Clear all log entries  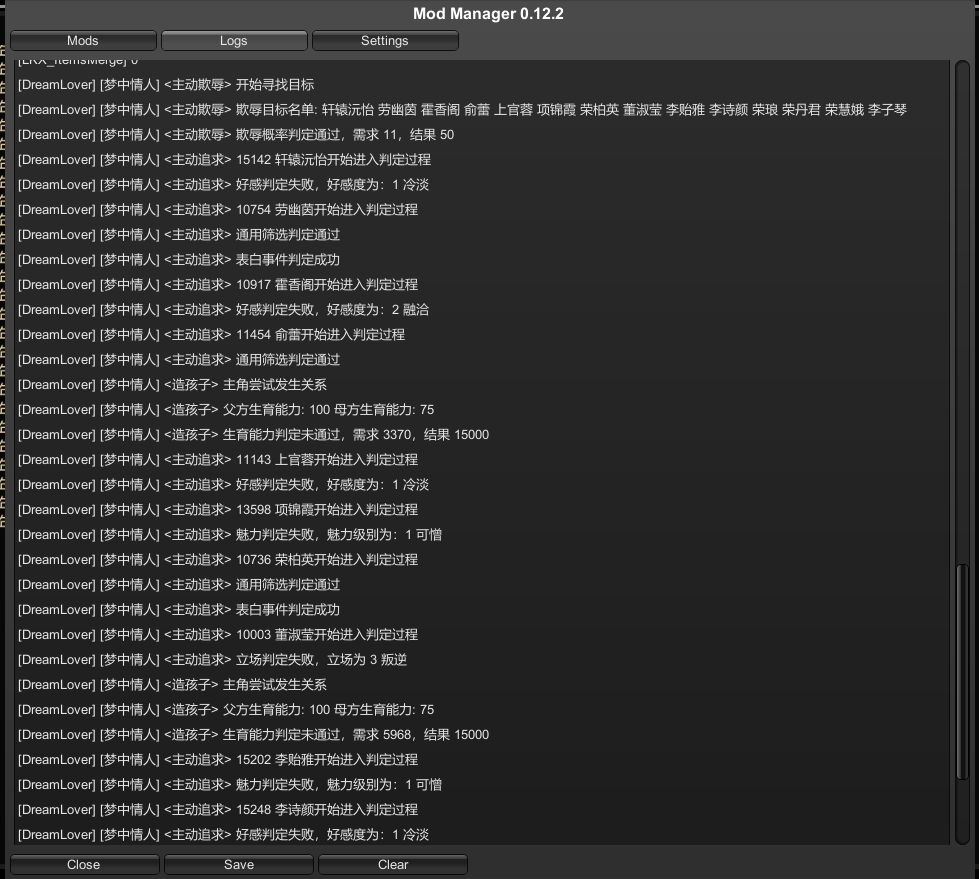point(392,864)
